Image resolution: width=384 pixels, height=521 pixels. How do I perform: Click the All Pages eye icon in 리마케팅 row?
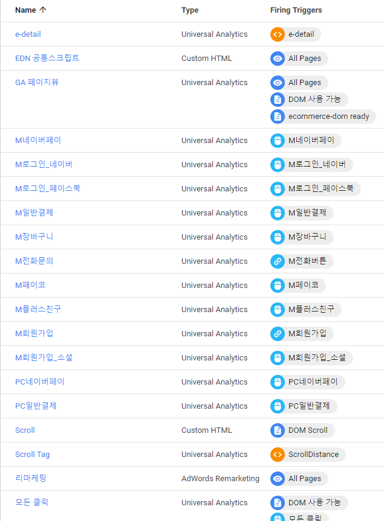pos(277,479)
